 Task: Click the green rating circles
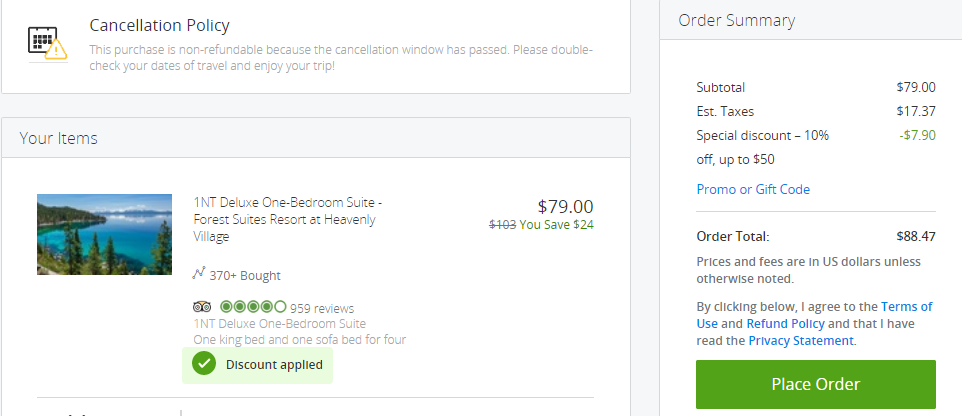(x=253, y=306)
